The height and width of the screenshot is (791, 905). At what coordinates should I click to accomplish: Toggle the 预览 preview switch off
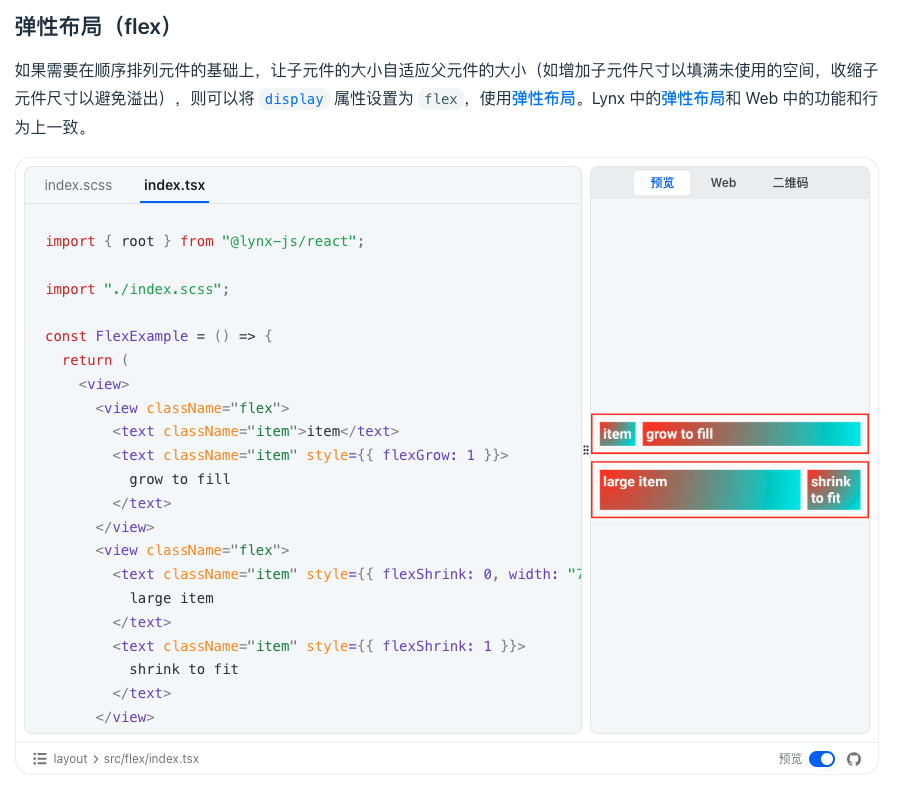tap(822, 759)
